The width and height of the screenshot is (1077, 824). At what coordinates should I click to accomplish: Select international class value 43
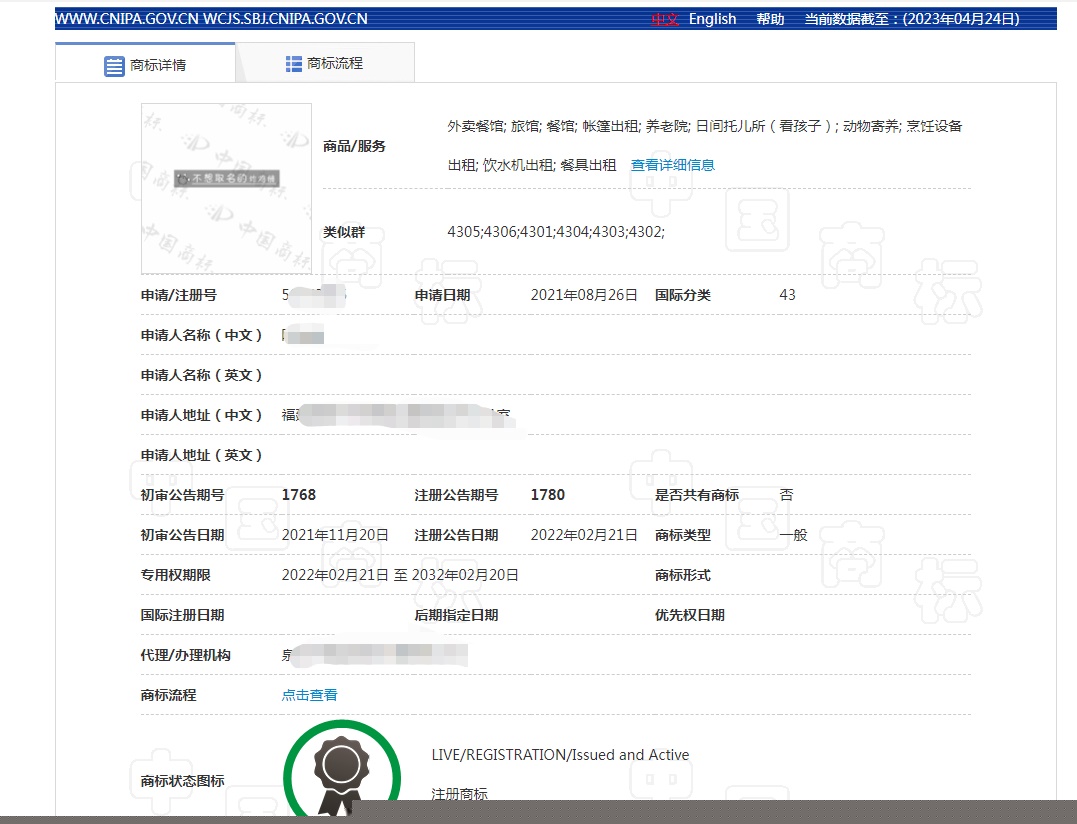787,295
